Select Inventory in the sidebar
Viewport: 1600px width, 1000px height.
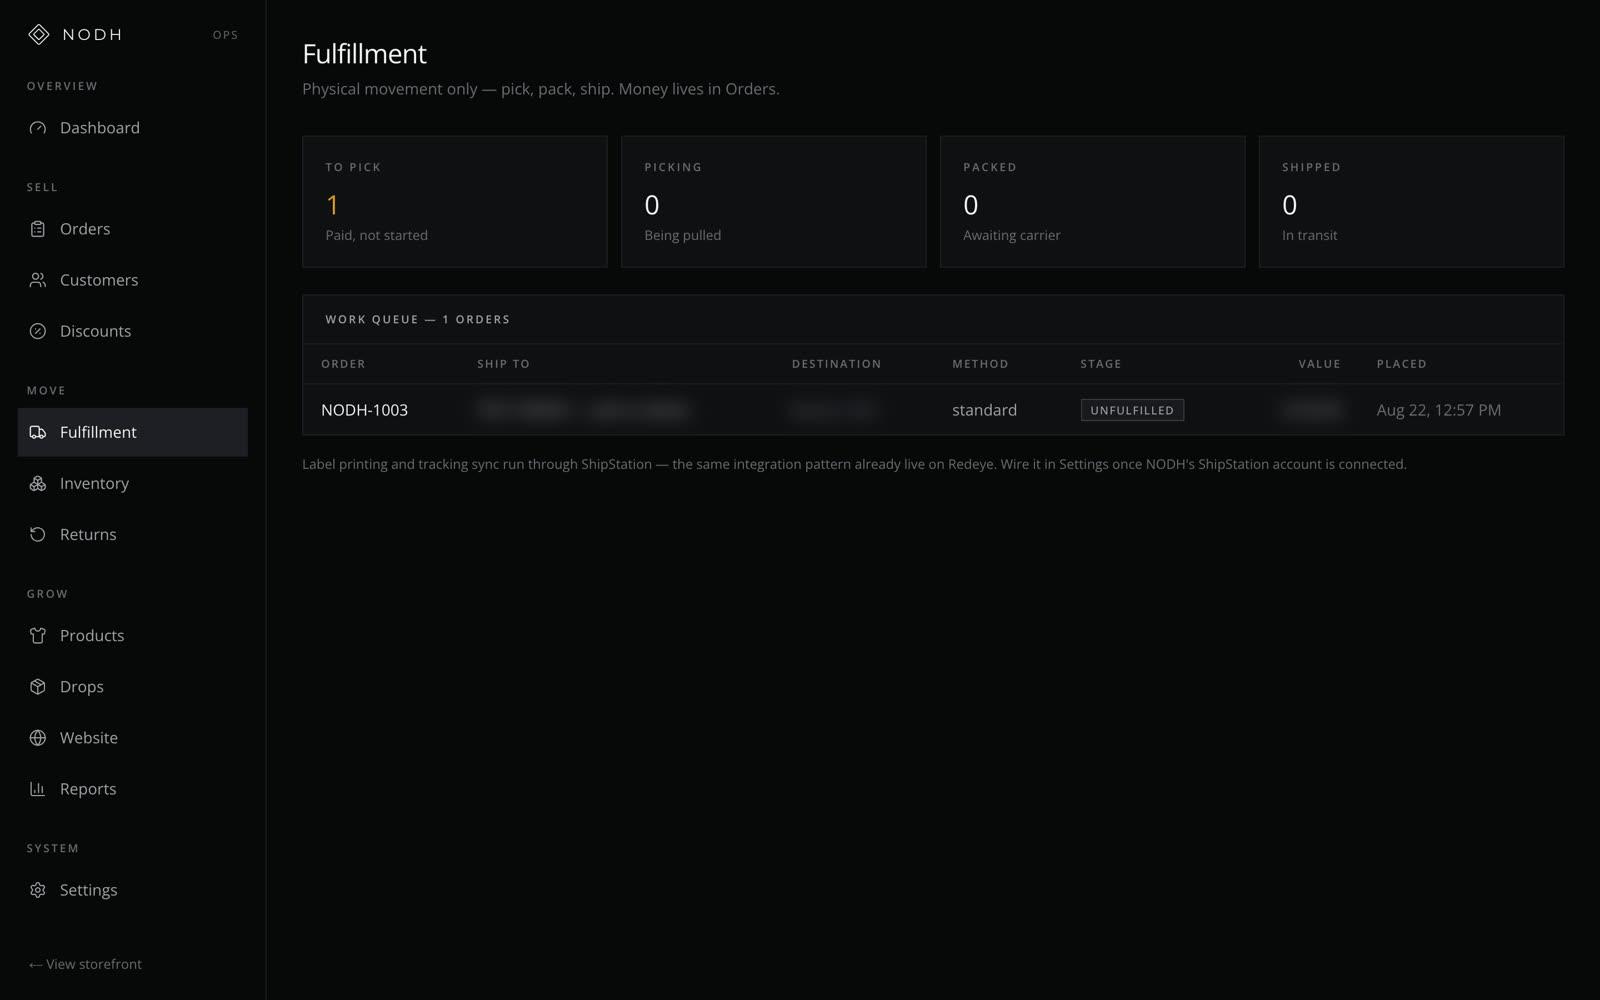[x=133, y=483]
